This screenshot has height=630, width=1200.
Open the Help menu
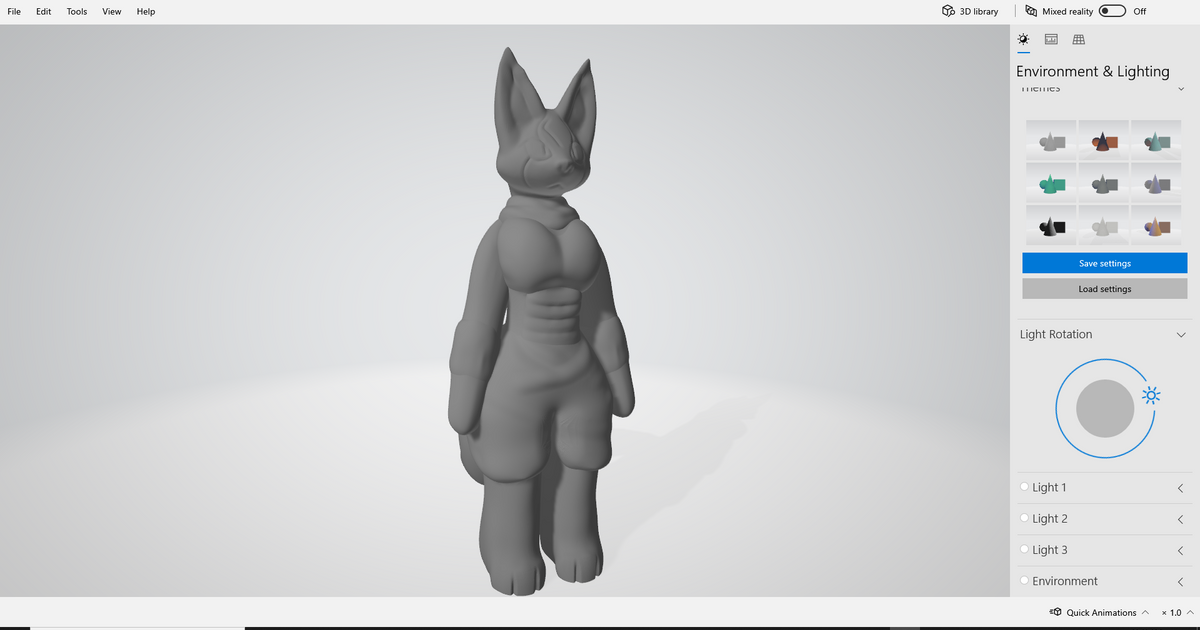(x=146, y=11)
